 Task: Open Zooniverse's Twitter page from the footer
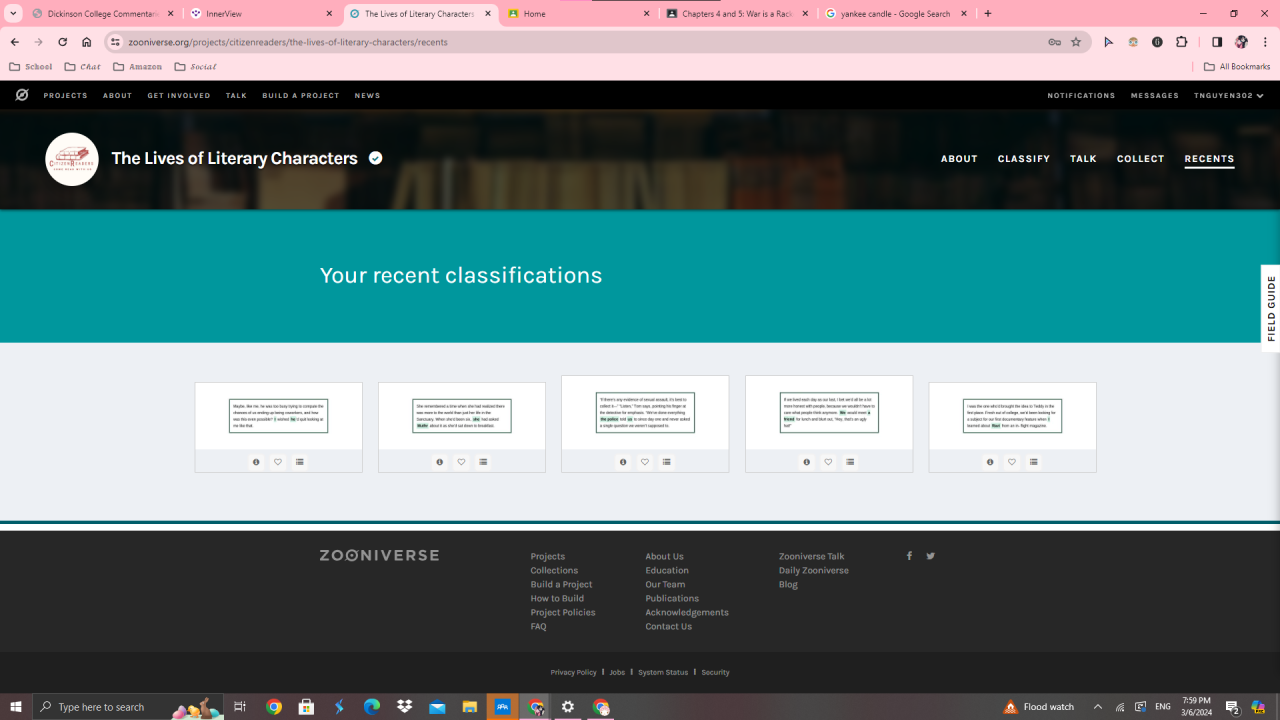pos(931,556)
